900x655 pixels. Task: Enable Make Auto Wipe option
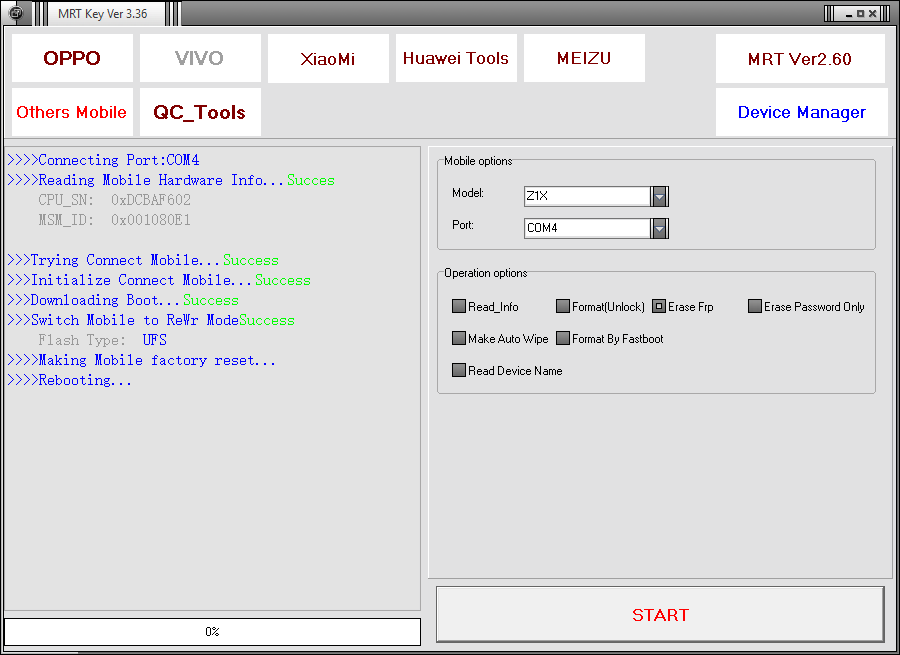click(459, 339)
